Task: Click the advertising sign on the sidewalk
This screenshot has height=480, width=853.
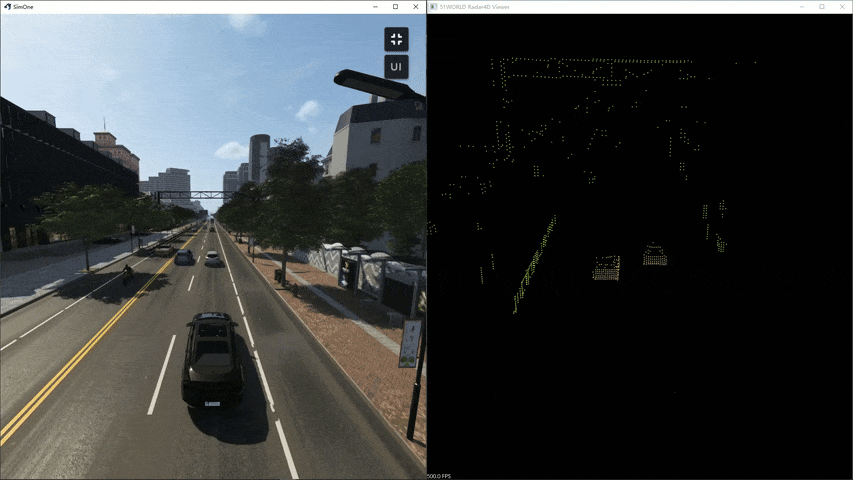Action: [x=410, y=343]
